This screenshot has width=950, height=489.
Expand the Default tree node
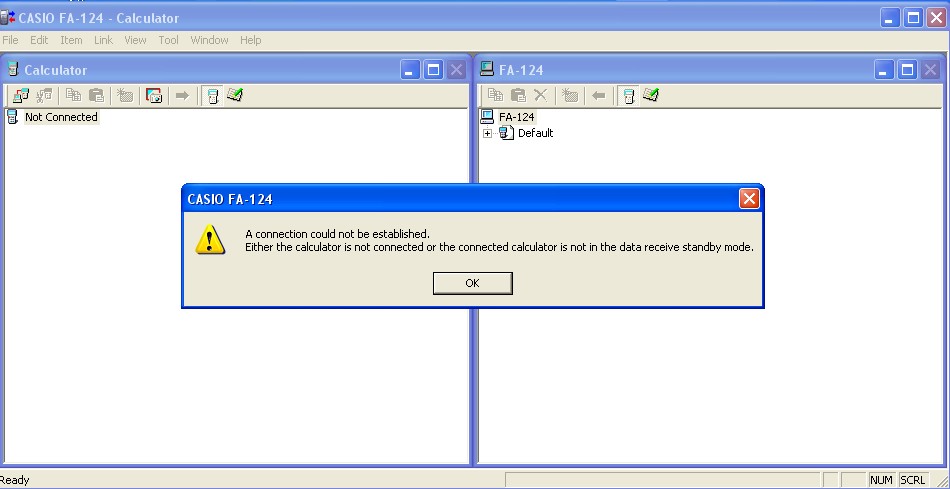coord(487,133)
